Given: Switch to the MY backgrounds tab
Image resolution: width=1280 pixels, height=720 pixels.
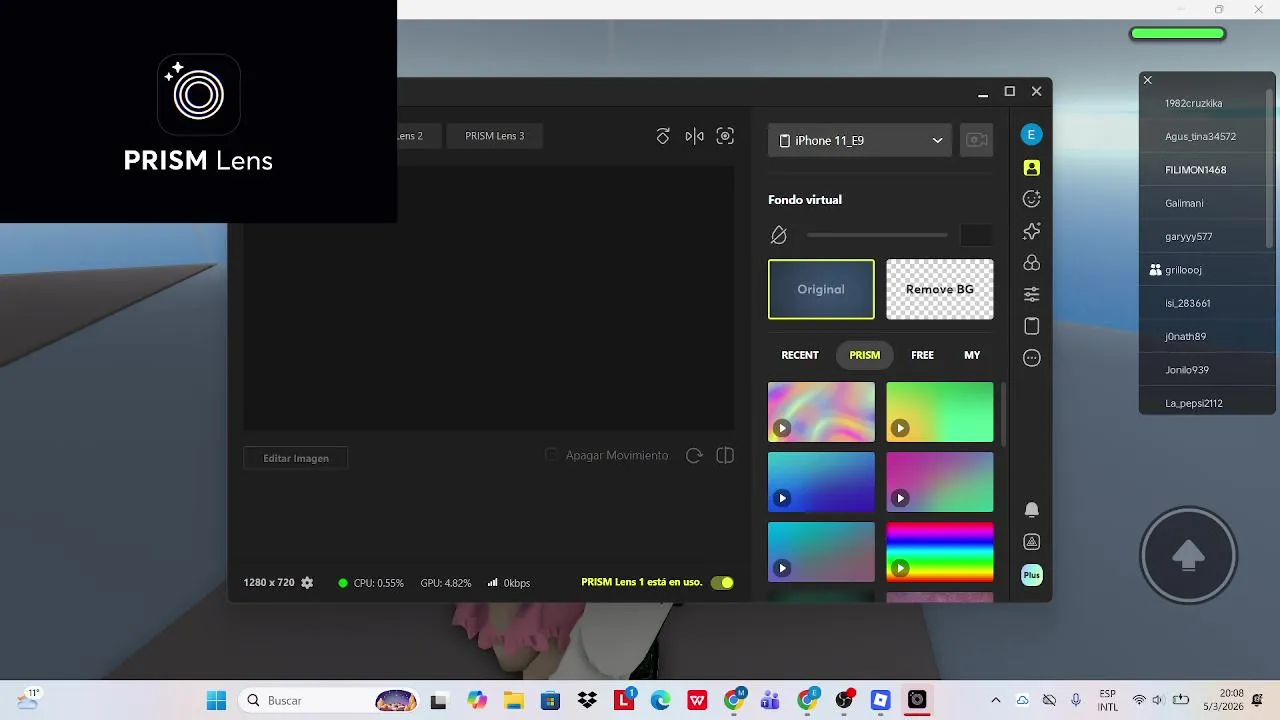Looking at the screenshot, I should point(972,355).
